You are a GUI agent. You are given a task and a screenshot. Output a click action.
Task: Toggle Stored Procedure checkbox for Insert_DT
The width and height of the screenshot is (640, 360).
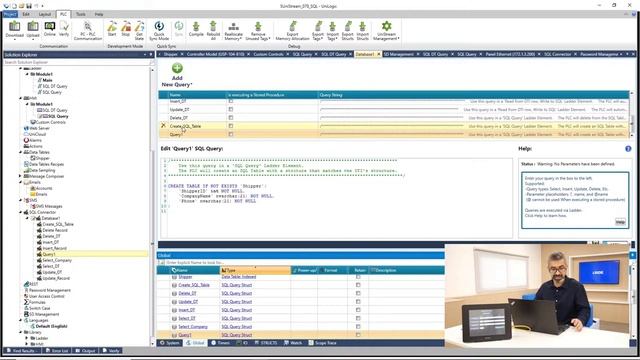[231, 101]
